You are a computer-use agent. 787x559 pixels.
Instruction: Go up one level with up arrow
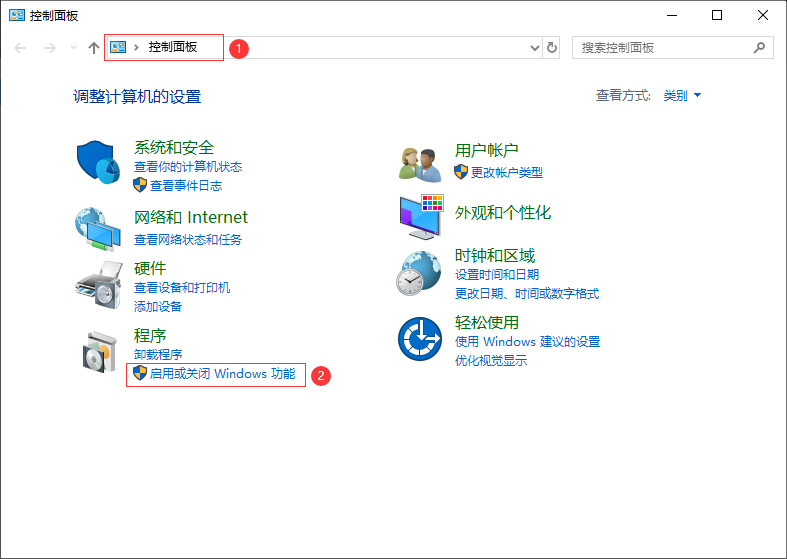pyautogui.click(x=93, y=48)
